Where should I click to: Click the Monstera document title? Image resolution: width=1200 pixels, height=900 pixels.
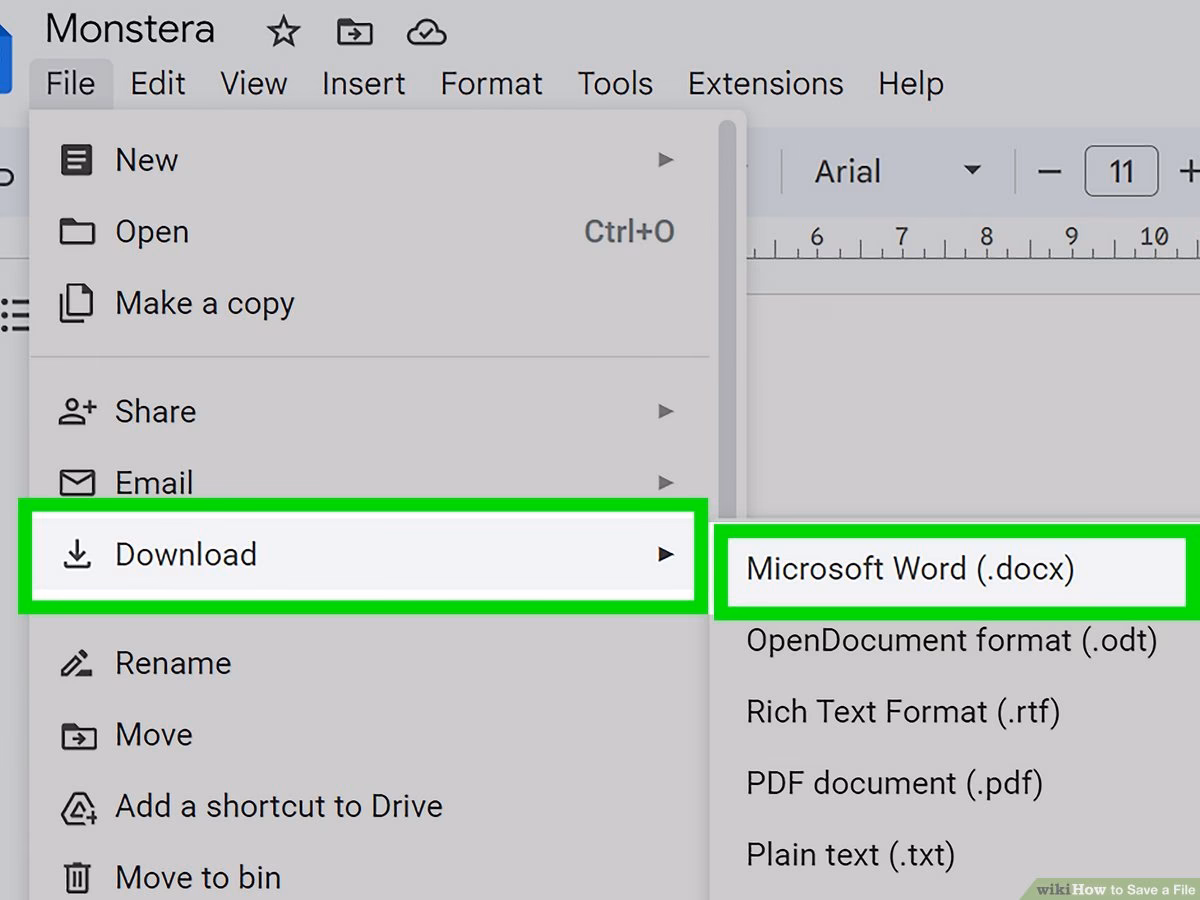coord(130,30)
